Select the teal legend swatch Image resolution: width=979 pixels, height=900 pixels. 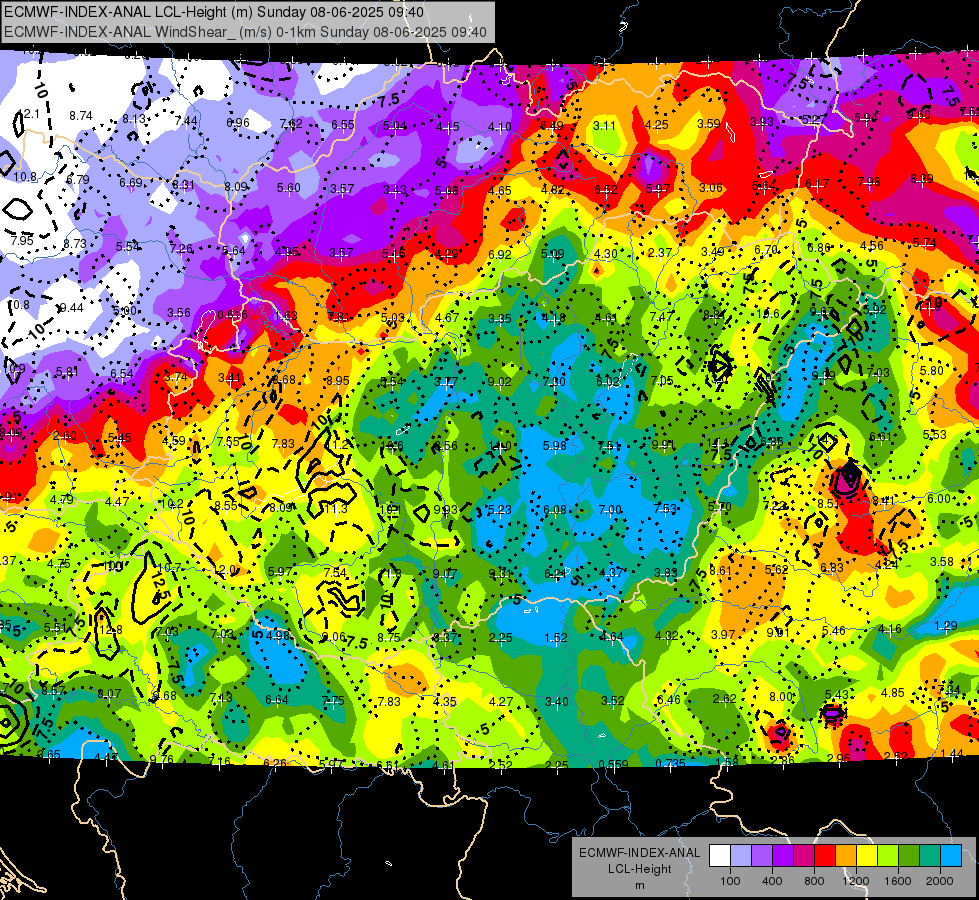coord(929,855)
